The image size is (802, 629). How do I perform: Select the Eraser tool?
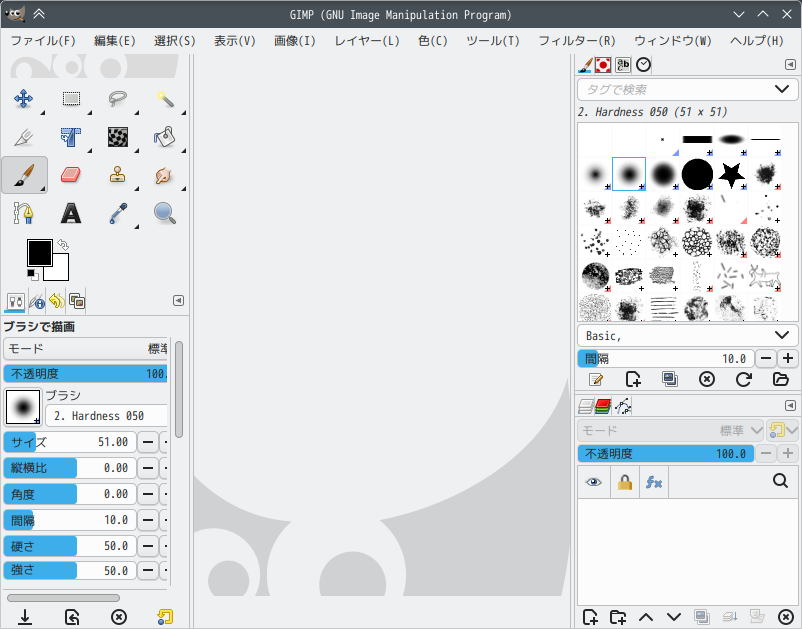click(x=70, y=175)
